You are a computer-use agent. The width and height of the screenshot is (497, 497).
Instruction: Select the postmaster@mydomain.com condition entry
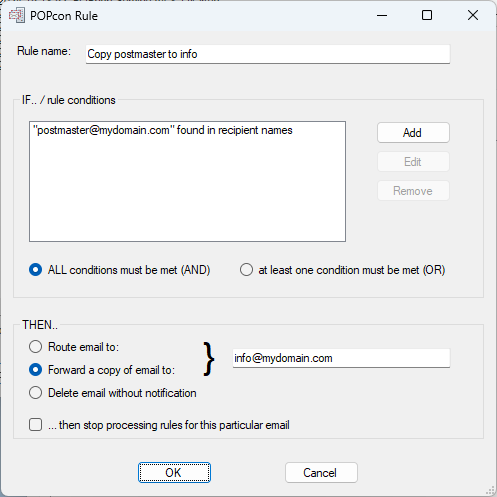pyautogui.click(x=163, y=130)
